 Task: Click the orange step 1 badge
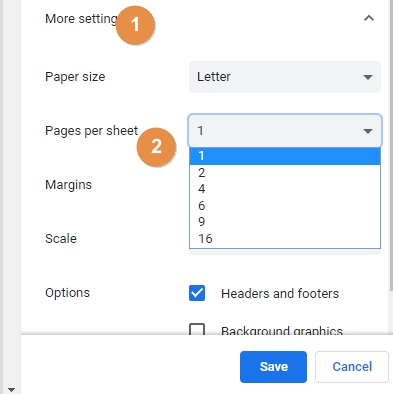tap(135, 25)
